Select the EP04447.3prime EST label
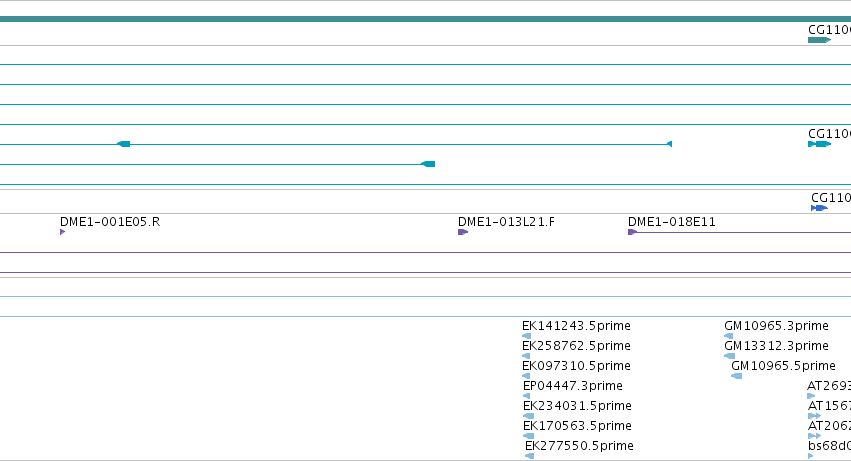 (573, 386)
